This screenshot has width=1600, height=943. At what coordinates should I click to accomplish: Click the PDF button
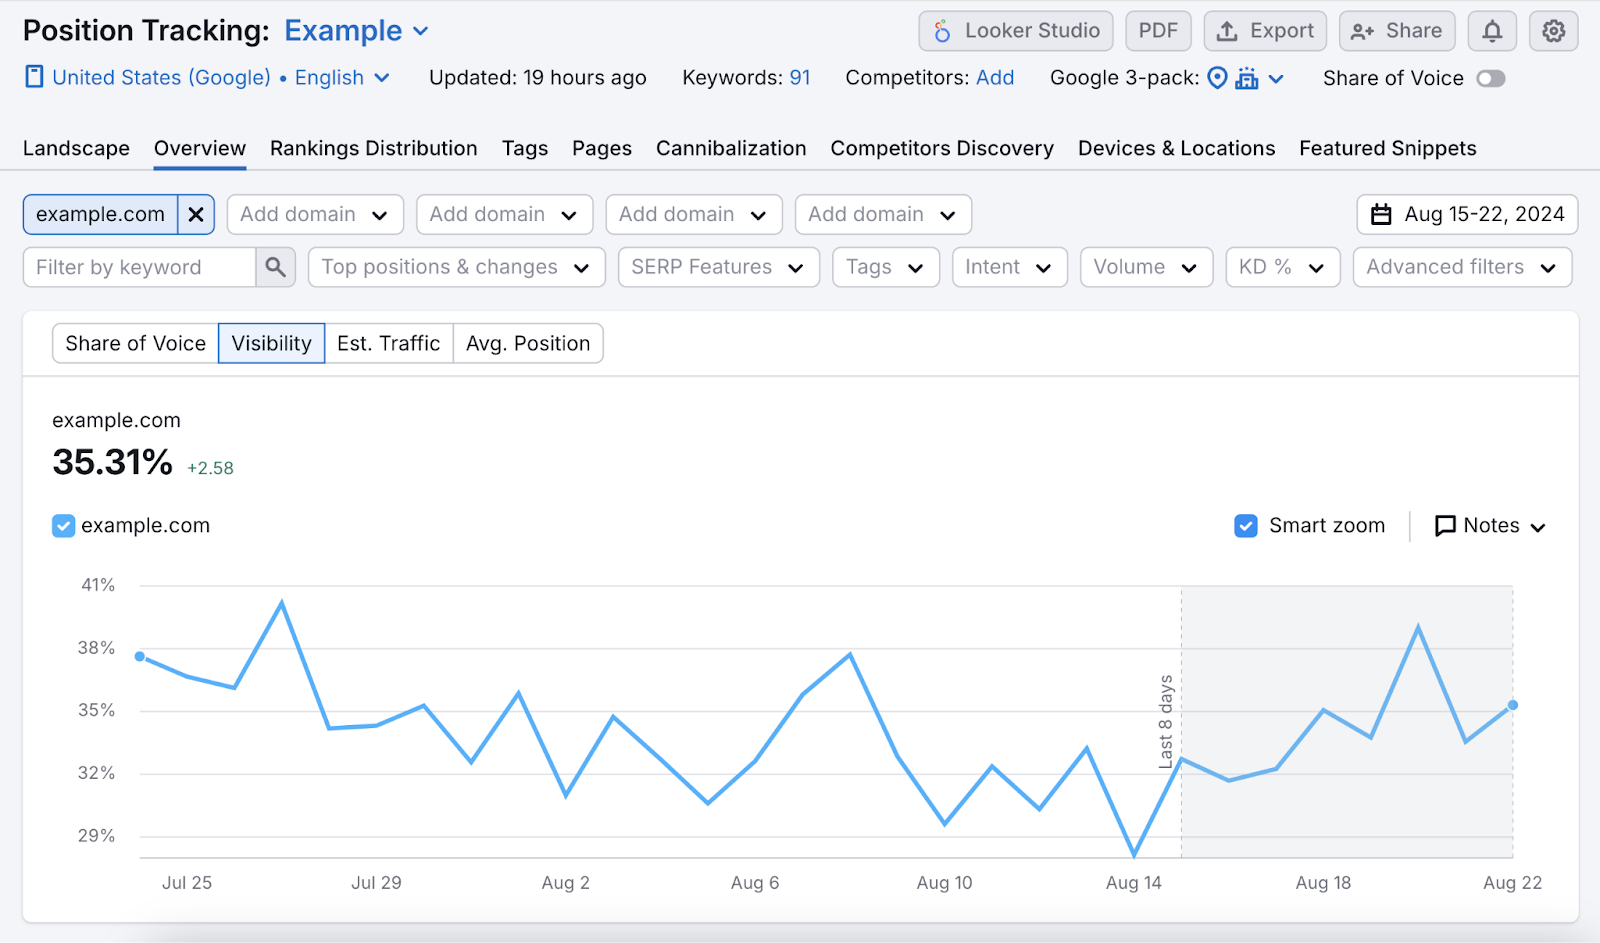[1157, 31]
